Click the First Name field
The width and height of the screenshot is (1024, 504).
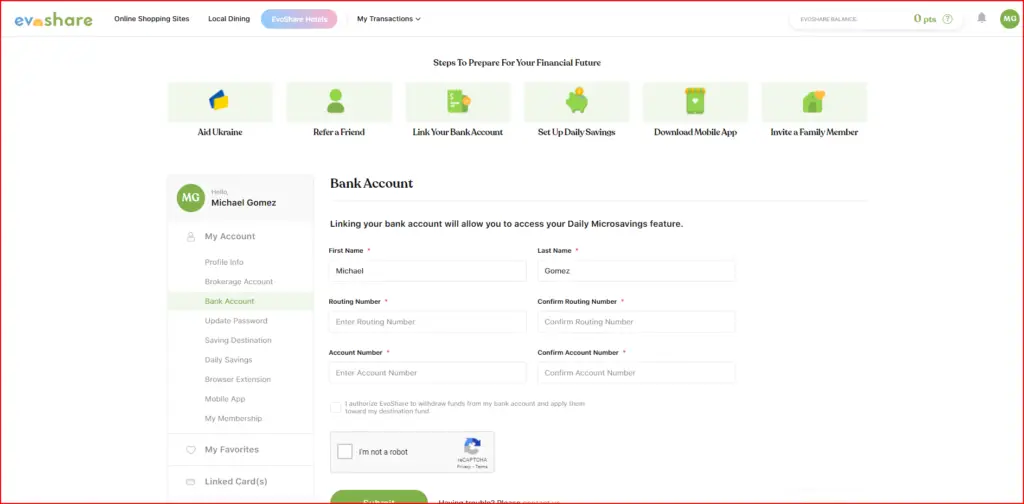click(428, 271)
